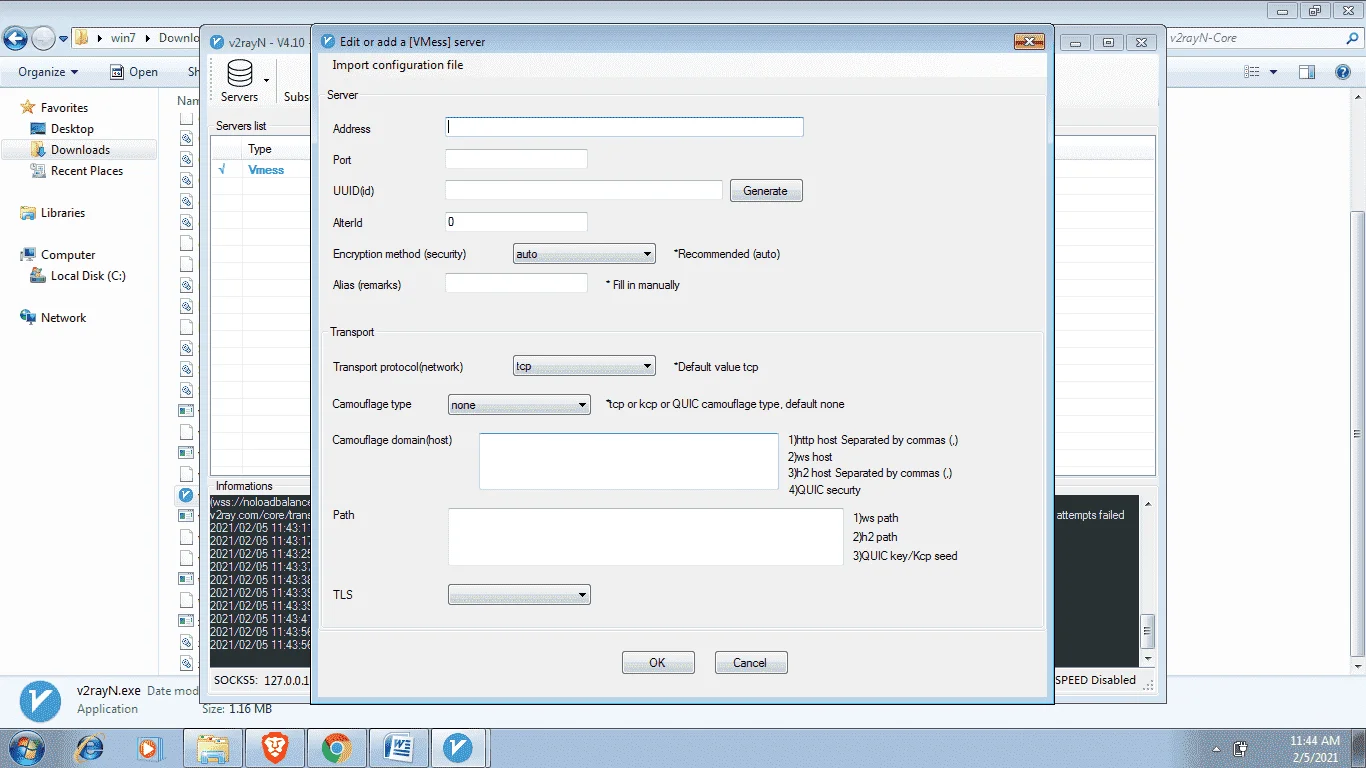
Task: Confirm the server with OK
Action: click(658, 662)
